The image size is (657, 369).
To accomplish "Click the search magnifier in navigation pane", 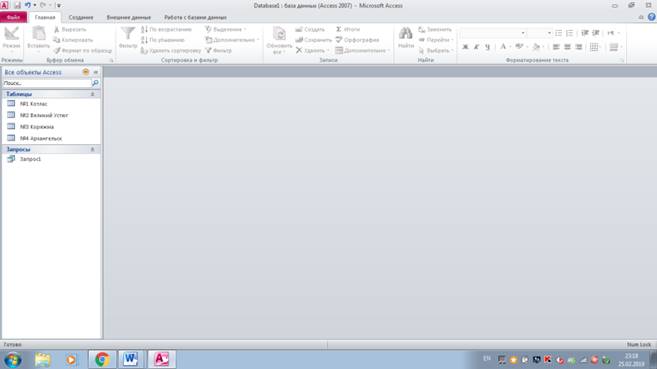I will tap(95, 83).
